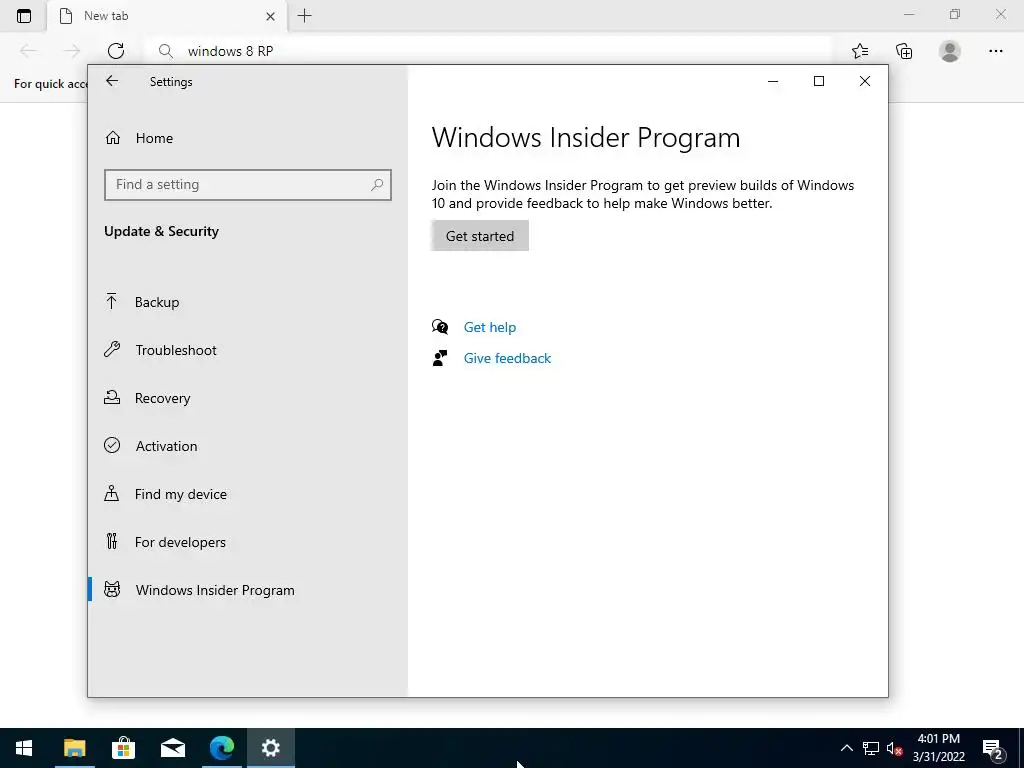Click the back arrow in Settings

112,81
